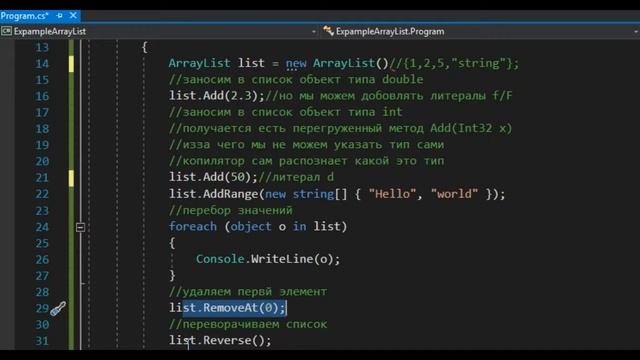Open the ExpampleArrayList.Program class dropdown

tap(636, 31)
